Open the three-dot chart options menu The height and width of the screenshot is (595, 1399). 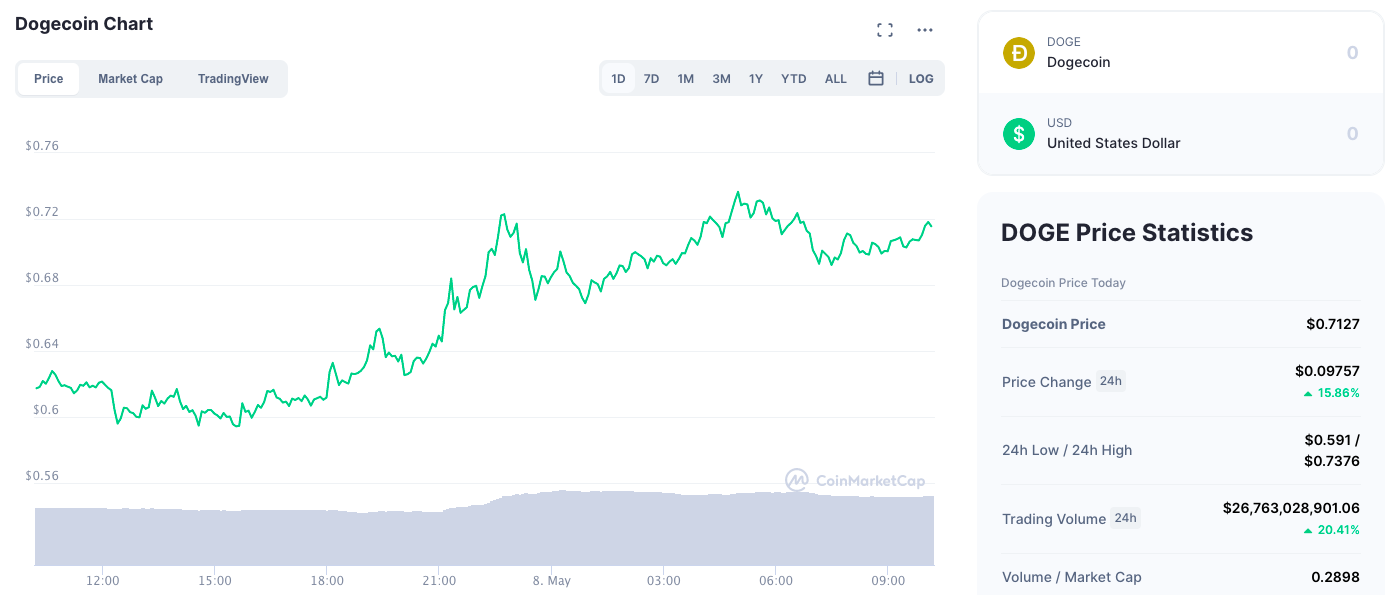pos(925,30)
